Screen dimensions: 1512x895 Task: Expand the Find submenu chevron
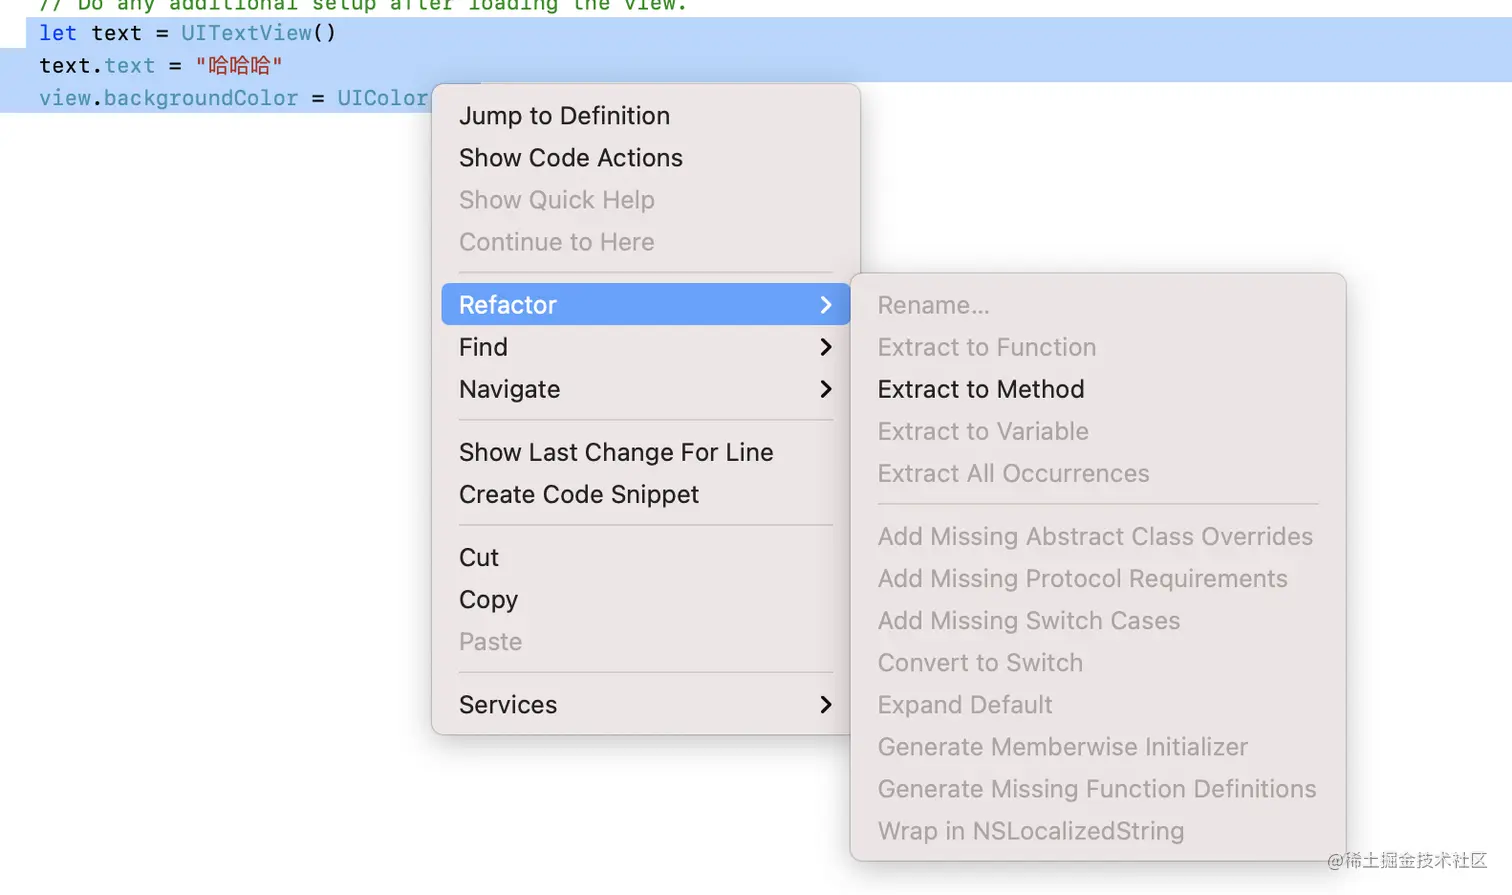826,347
